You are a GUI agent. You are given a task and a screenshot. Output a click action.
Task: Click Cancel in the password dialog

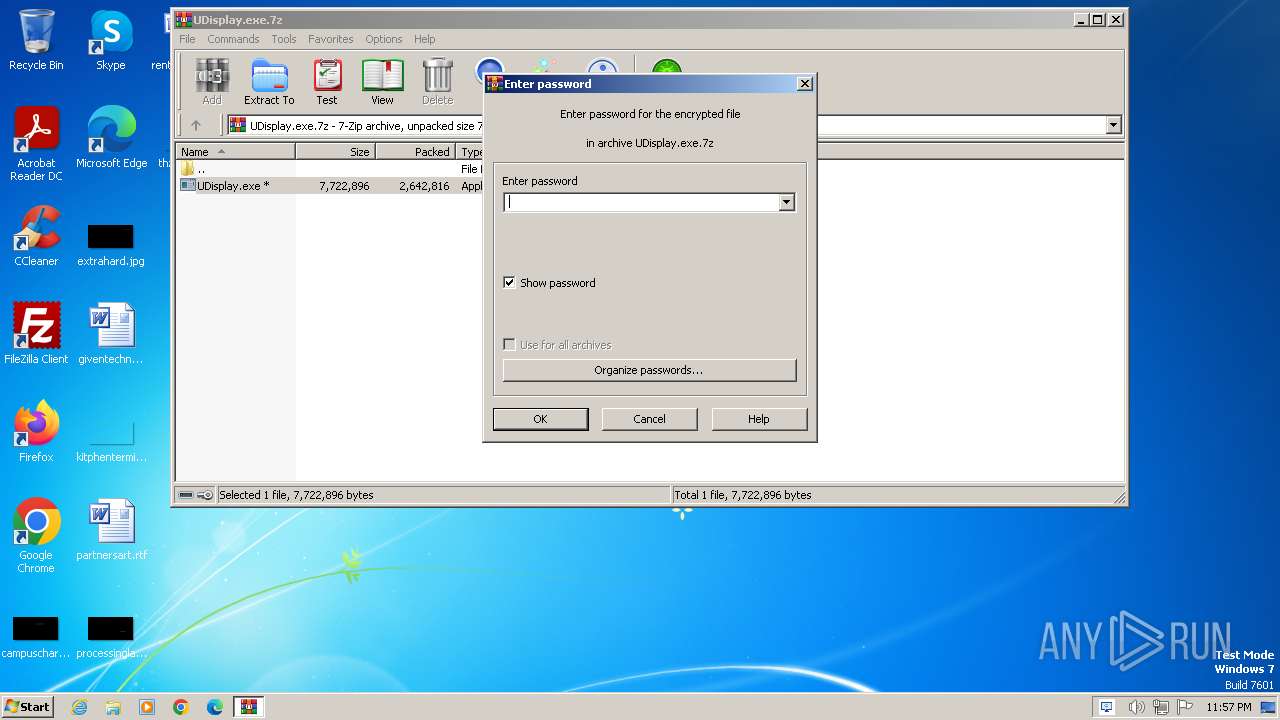click(x=649, y=419)
